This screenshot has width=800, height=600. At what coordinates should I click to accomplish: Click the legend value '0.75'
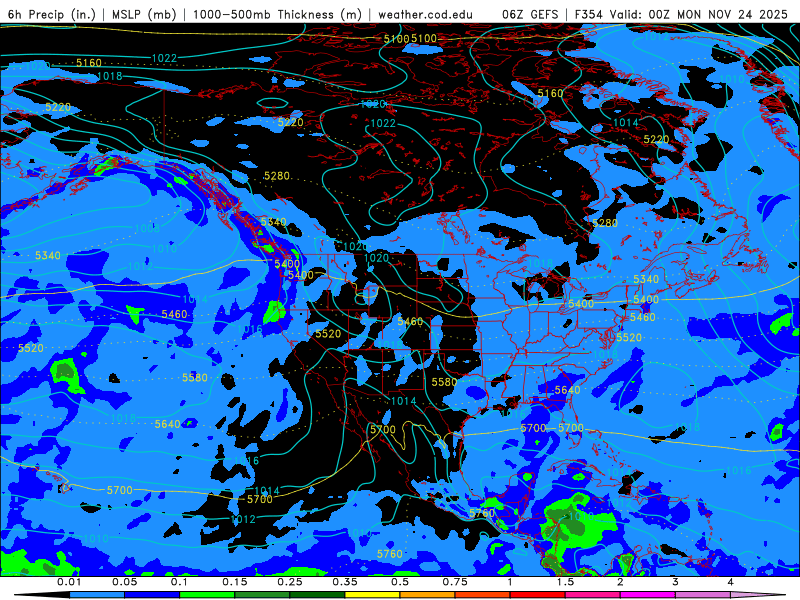[x=455, y=582]
